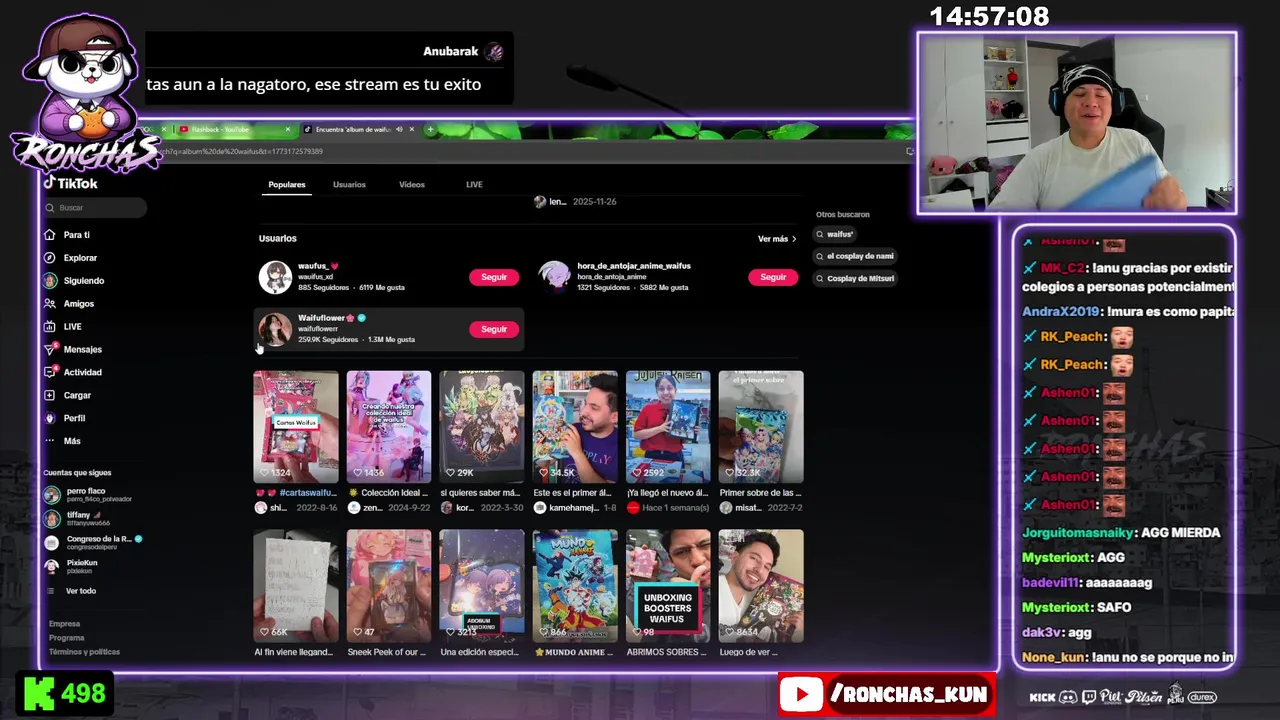Click the TikTok logo
Viewport: 1280px width, 720px height.
(70, 183)
